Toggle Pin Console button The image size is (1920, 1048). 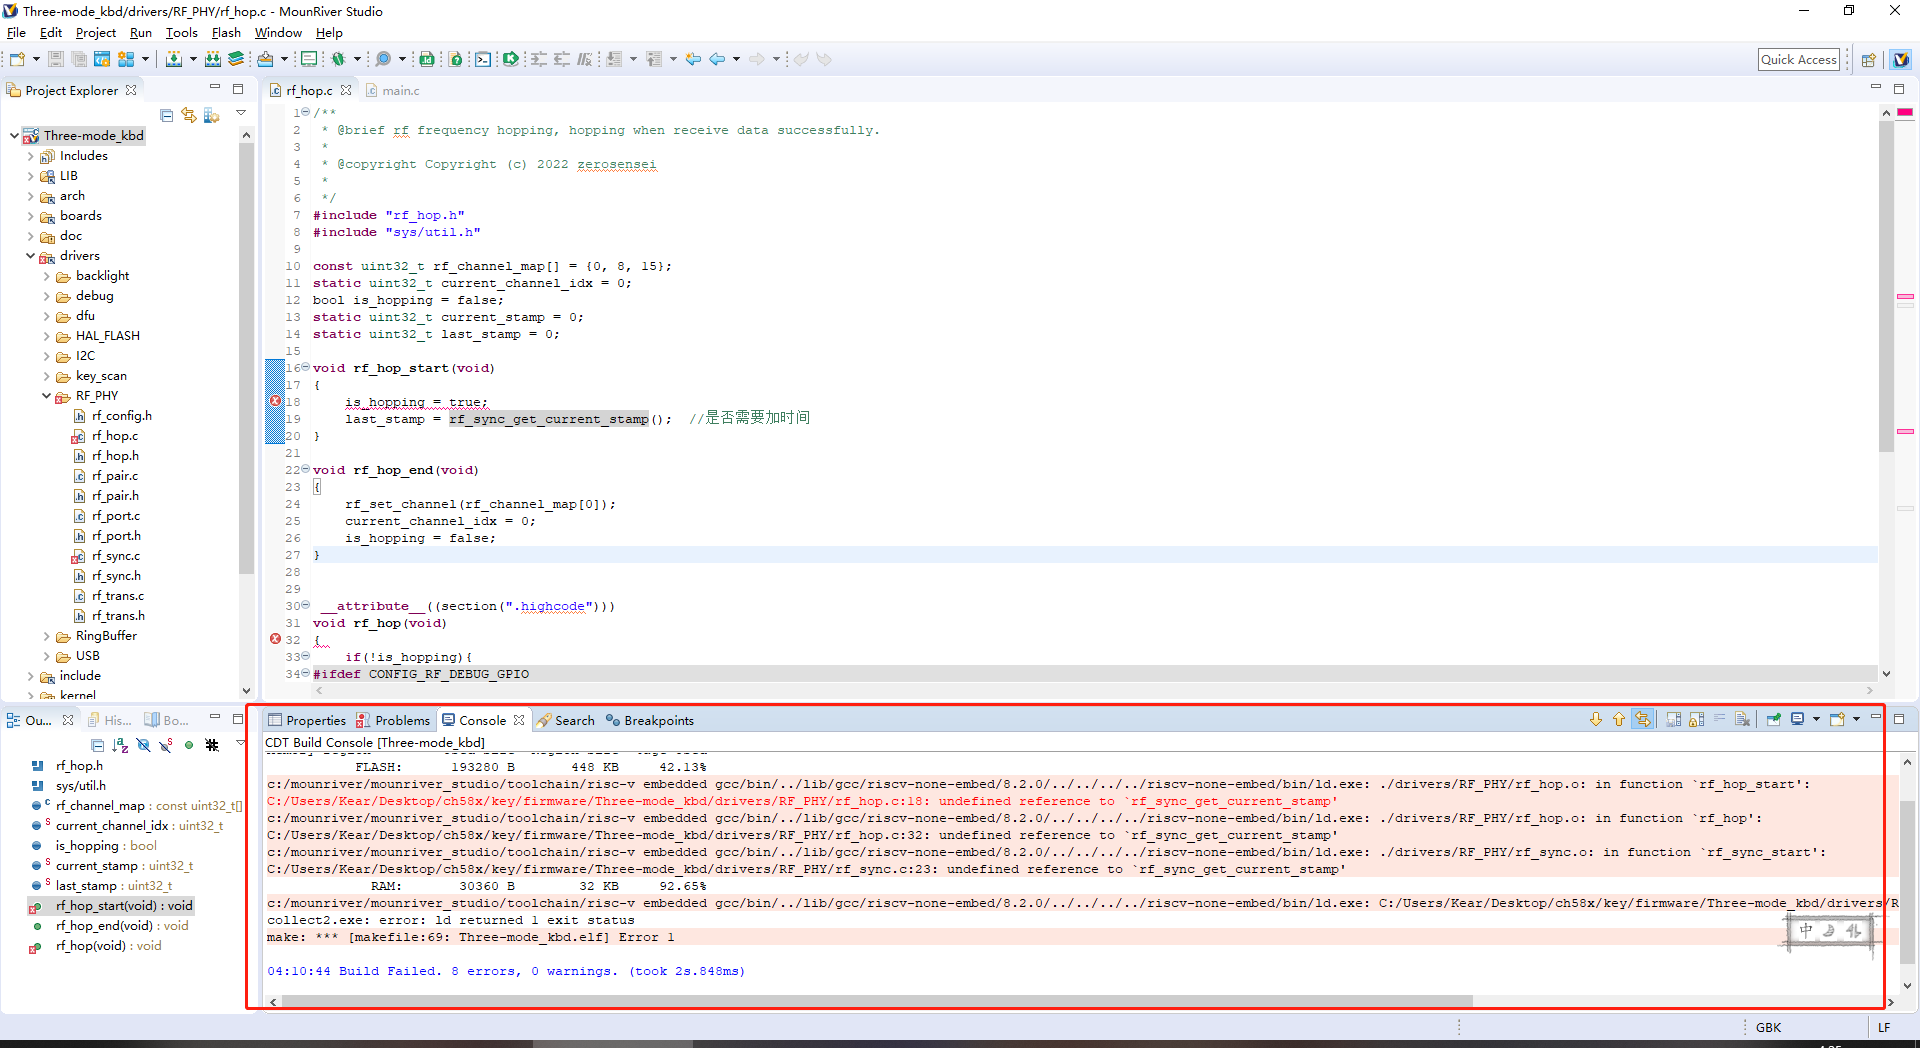click(1774, 720)
